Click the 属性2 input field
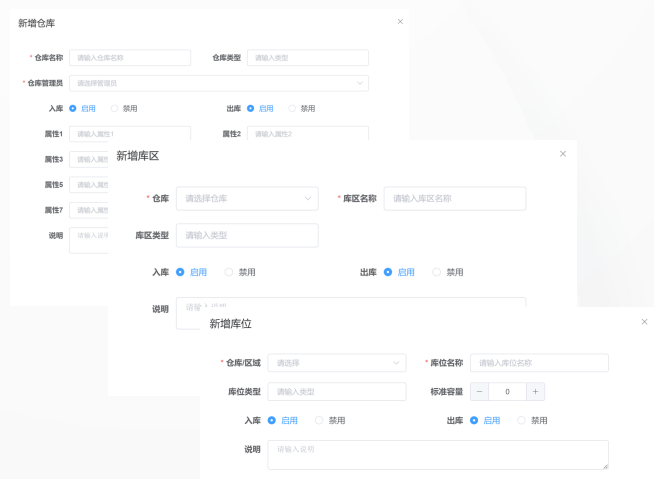The height and width of the screenshot is (479, 654). pos(307,134)
